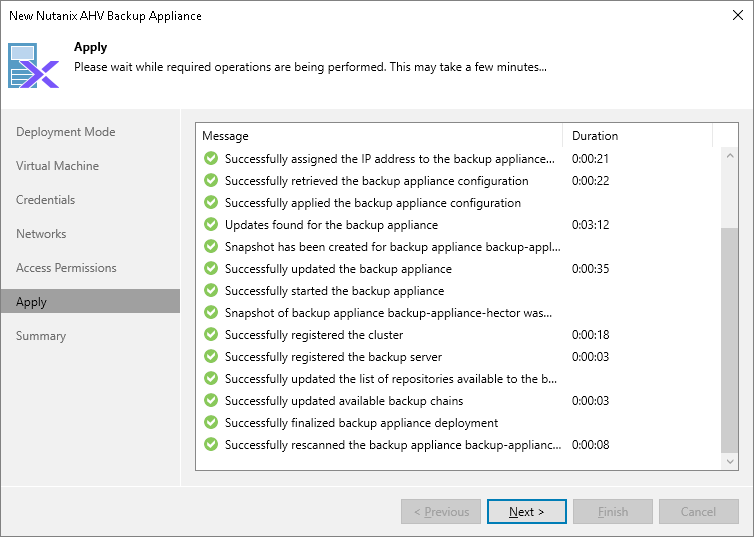Click green icon beside 'Successfully finalized backup appliance deployment'
This screenshot has width=754, height=537.
(211, 423)
